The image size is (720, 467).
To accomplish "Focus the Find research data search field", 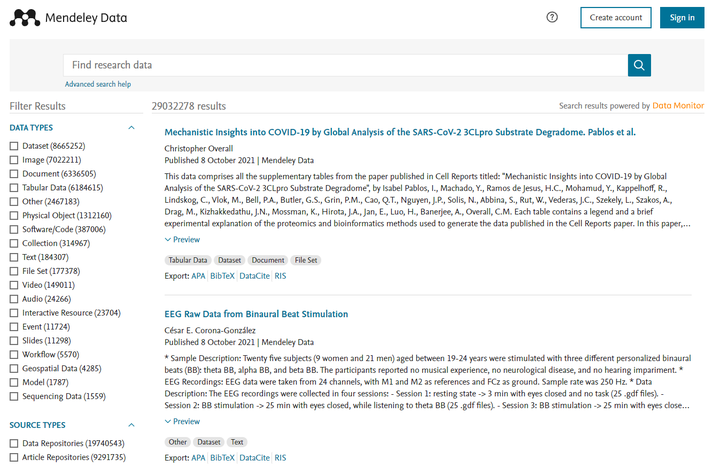I will (345, 65).
